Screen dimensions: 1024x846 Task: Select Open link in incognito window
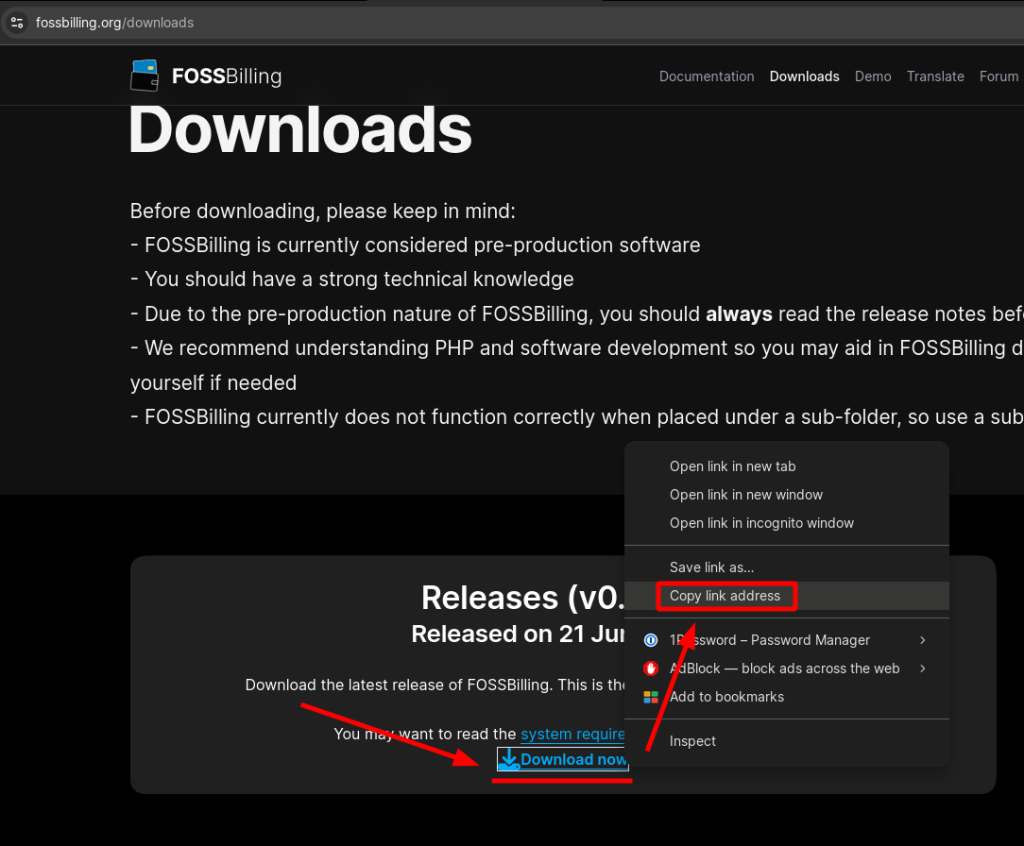[x=786, y=523]
